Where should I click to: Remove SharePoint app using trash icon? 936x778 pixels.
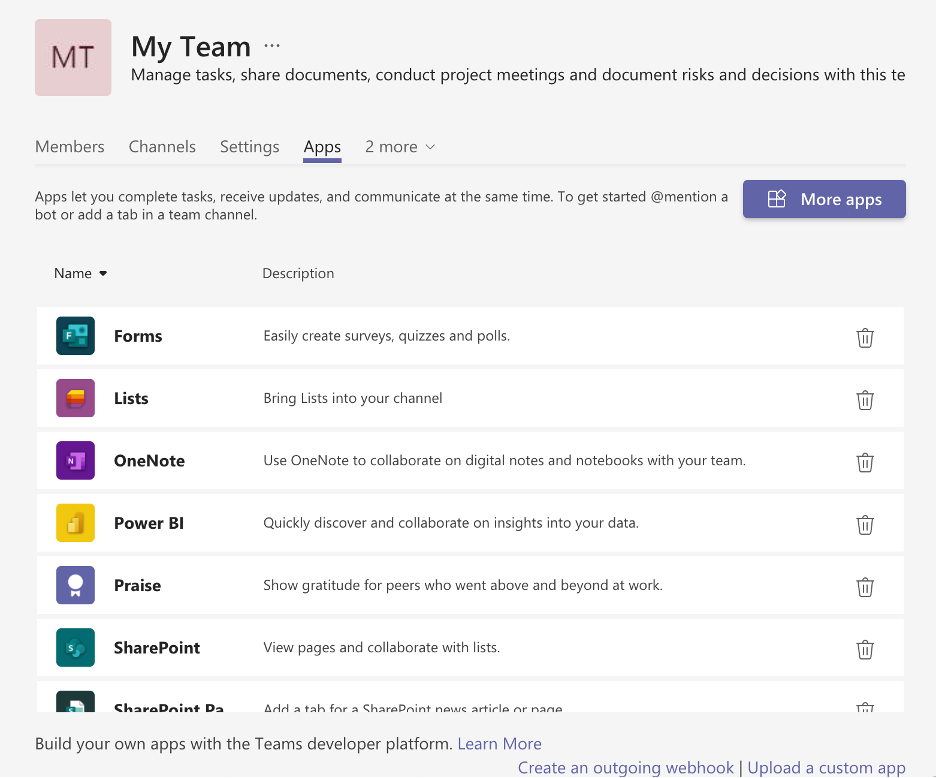[865, 649]
